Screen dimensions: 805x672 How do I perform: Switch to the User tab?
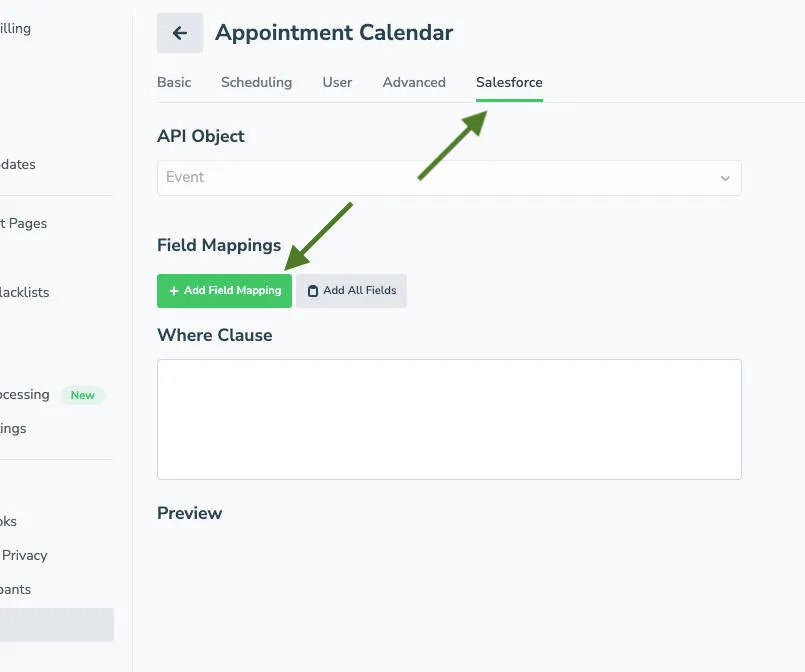pyautogui.click(x=337, y=82)
